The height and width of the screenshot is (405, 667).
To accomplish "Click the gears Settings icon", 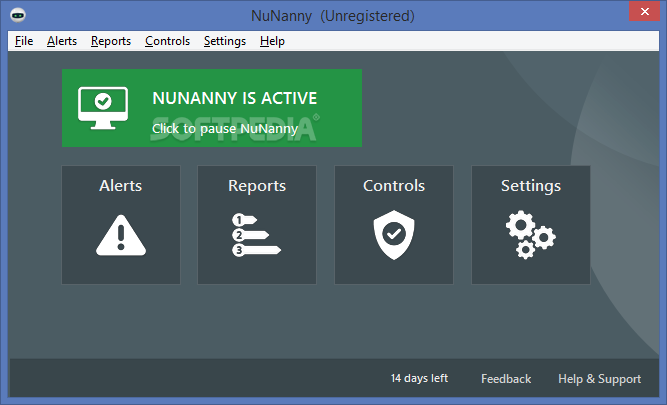I will pyautogui.click(x=531, y=235).
